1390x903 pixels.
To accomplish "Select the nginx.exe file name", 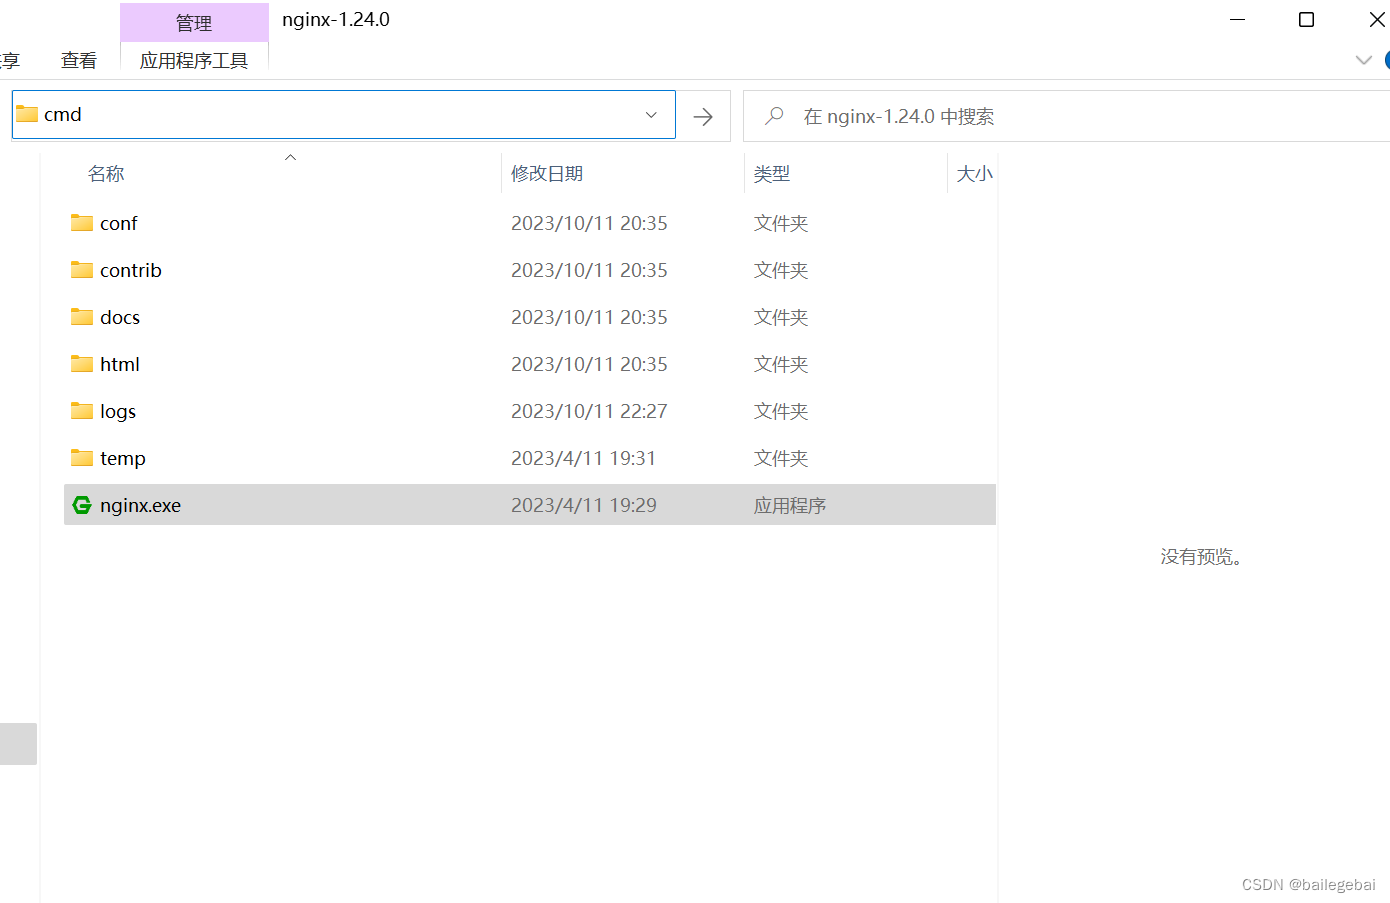I will click(x=141, y=505).
